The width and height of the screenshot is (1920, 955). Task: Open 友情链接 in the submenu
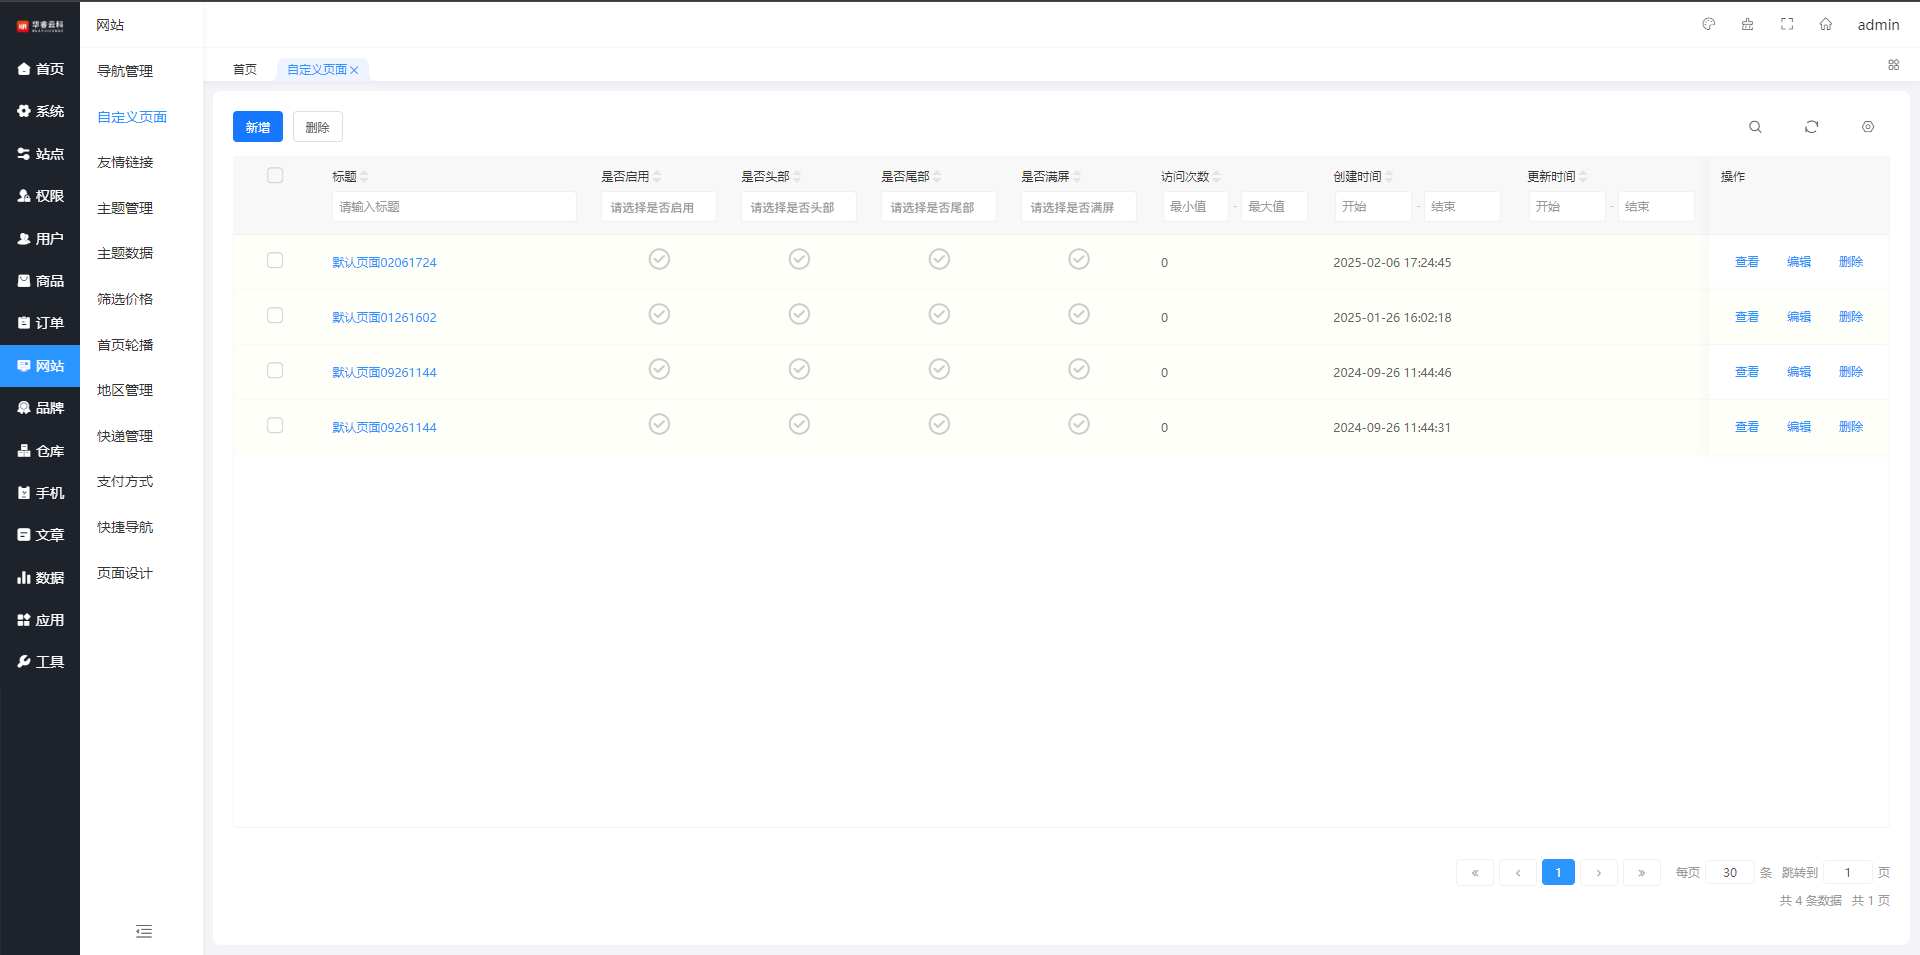pos(125,162)
